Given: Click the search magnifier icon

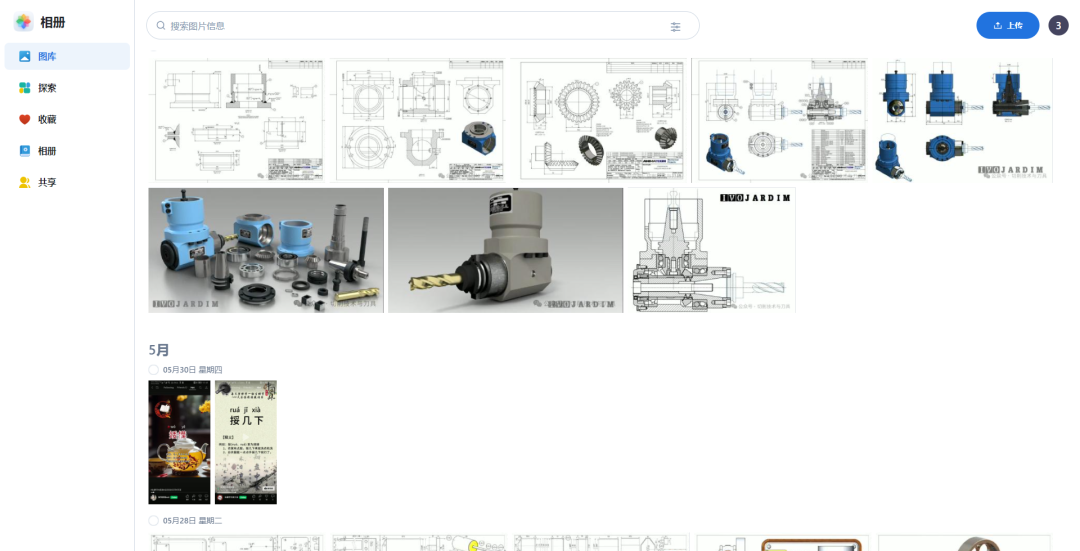Looking at the screenshot, I should (161, 25).
